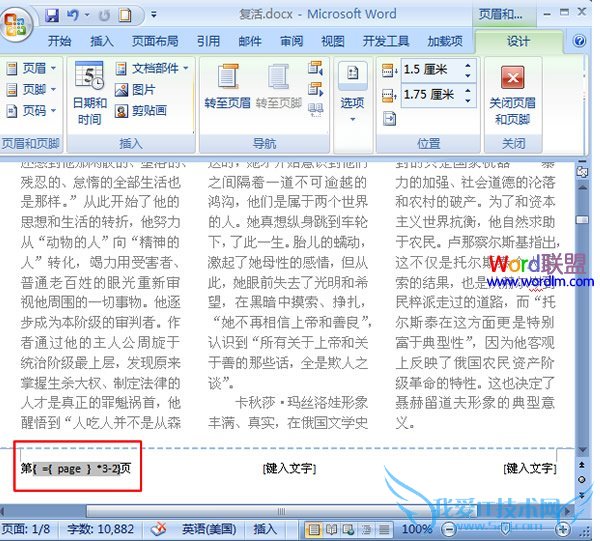Insert 日期和时间 date and time
Image resolution: width=600 pixels, height=541 pixels.
(90, 93)
